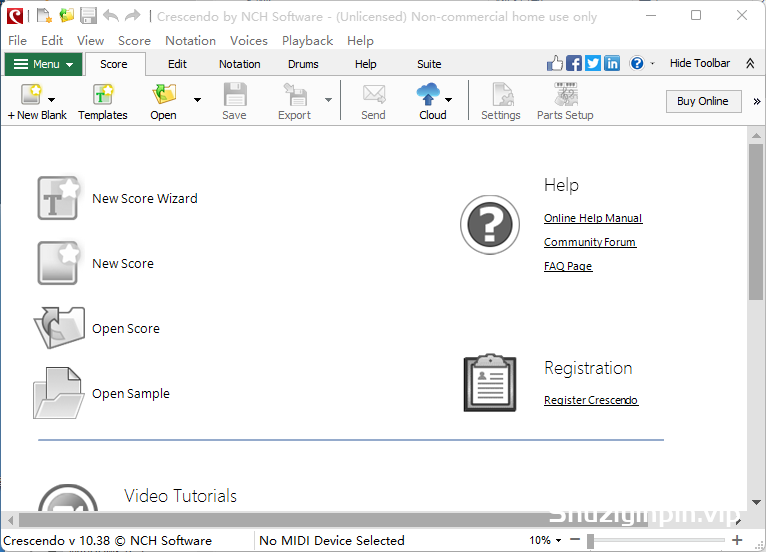Click the Open Sample folder icon
Screen dimensions: 766x552
click(x=58, y=393)
